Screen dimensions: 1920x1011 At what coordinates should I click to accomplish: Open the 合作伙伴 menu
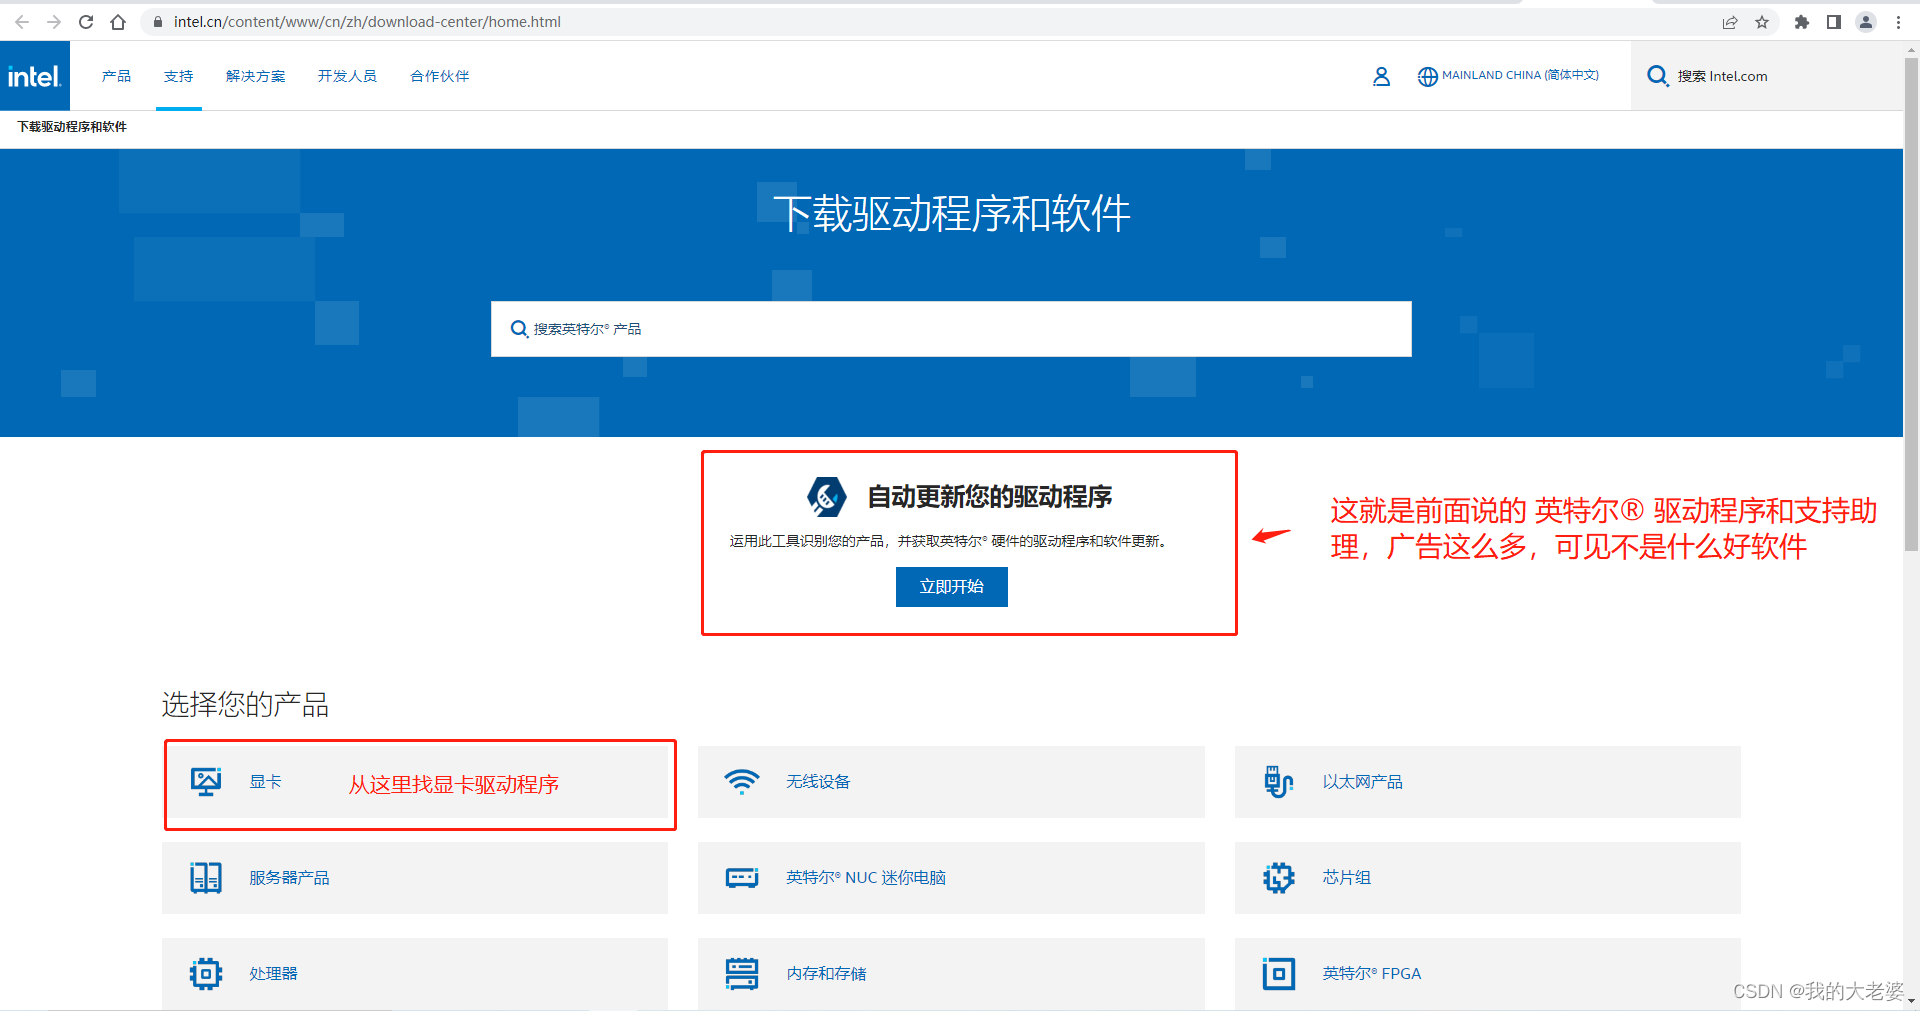click(x=440, y=76)
